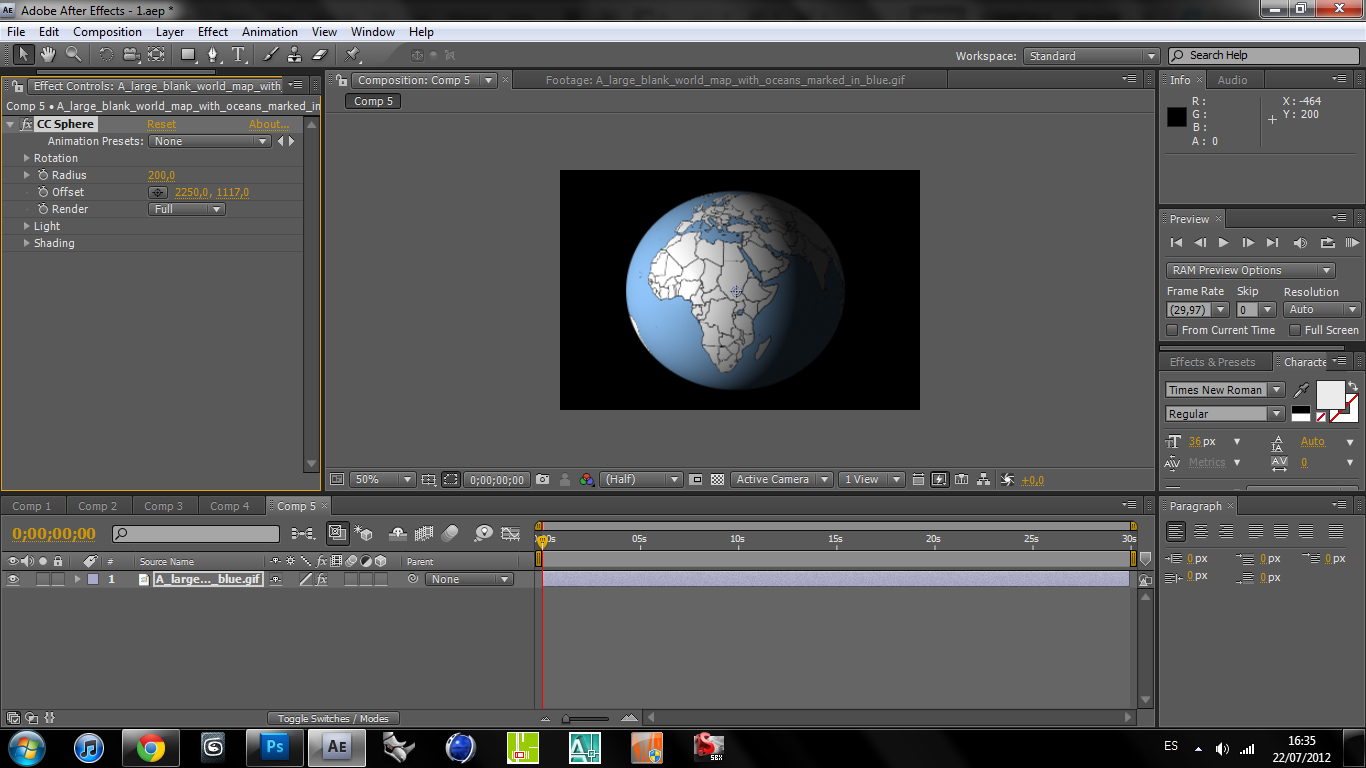The width and height of the screenshot is (1366, 768).
Task: Select the Horizontal Type tool
Action: coord(238,54)
